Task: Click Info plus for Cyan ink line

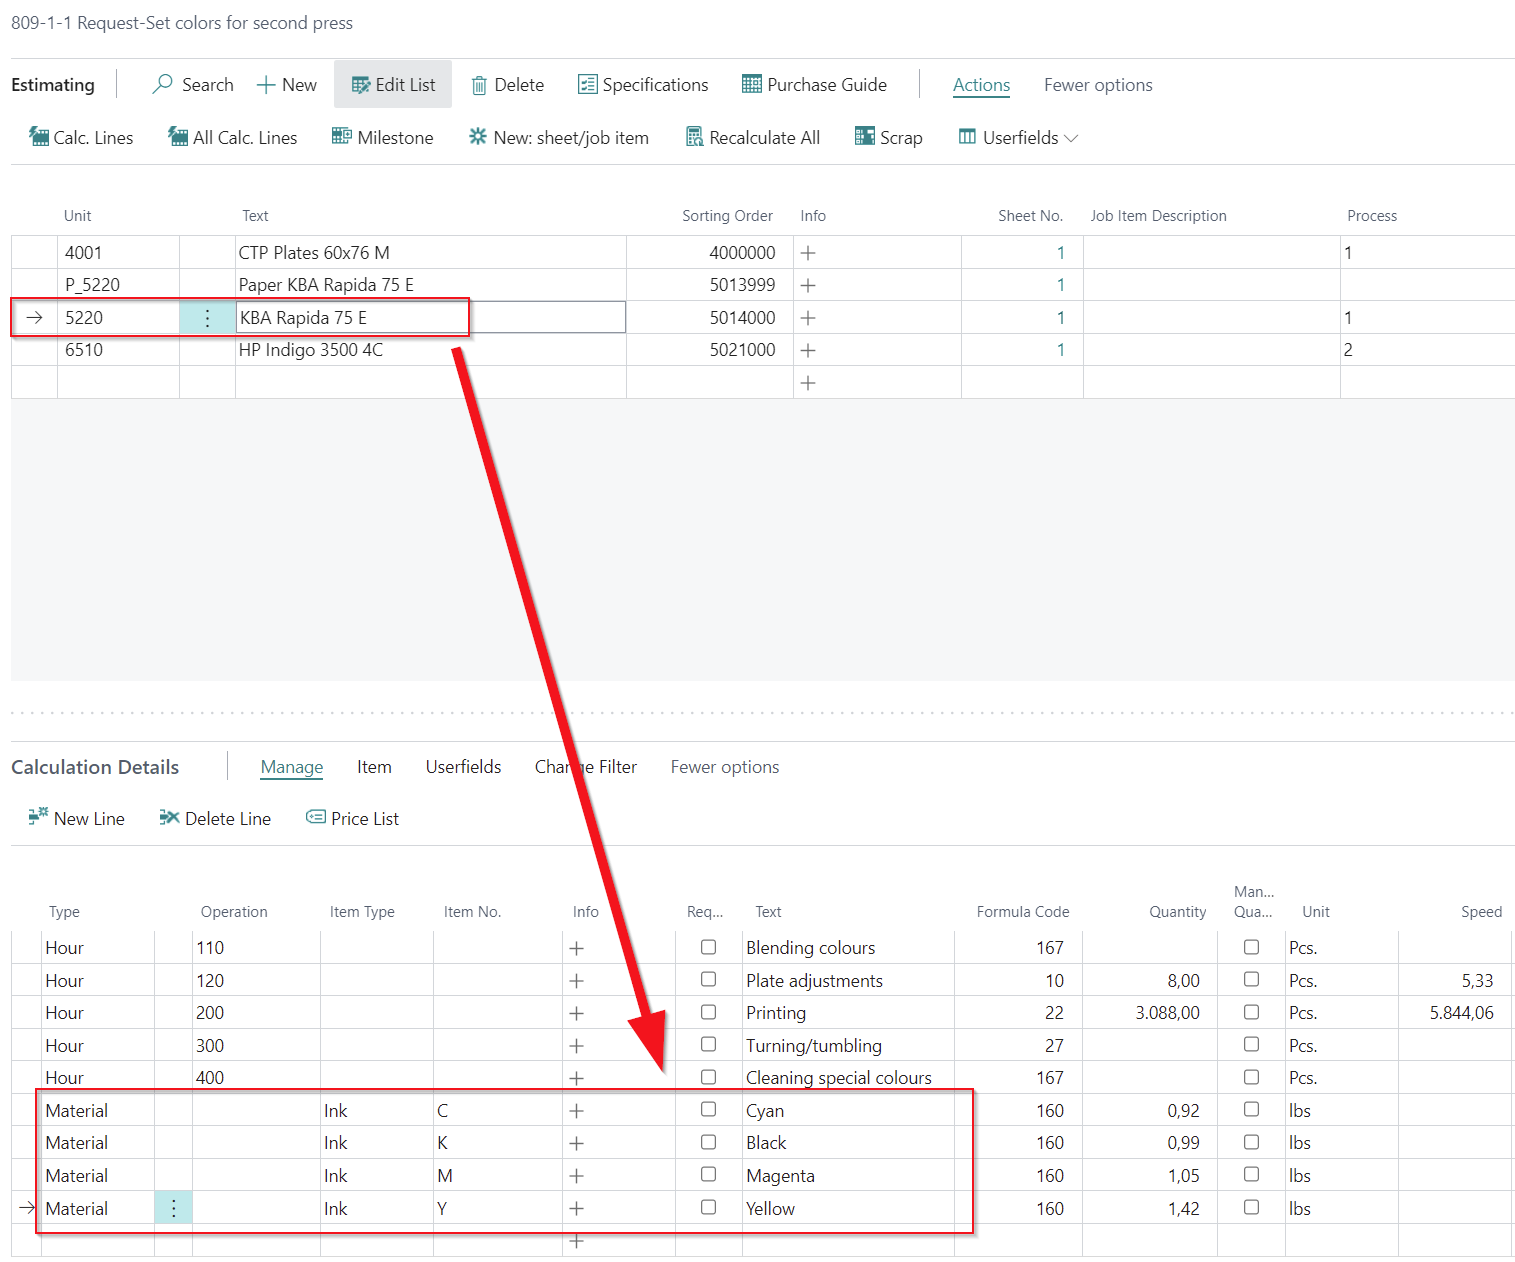Action: pyautogui.click(x=576, y=1111)
